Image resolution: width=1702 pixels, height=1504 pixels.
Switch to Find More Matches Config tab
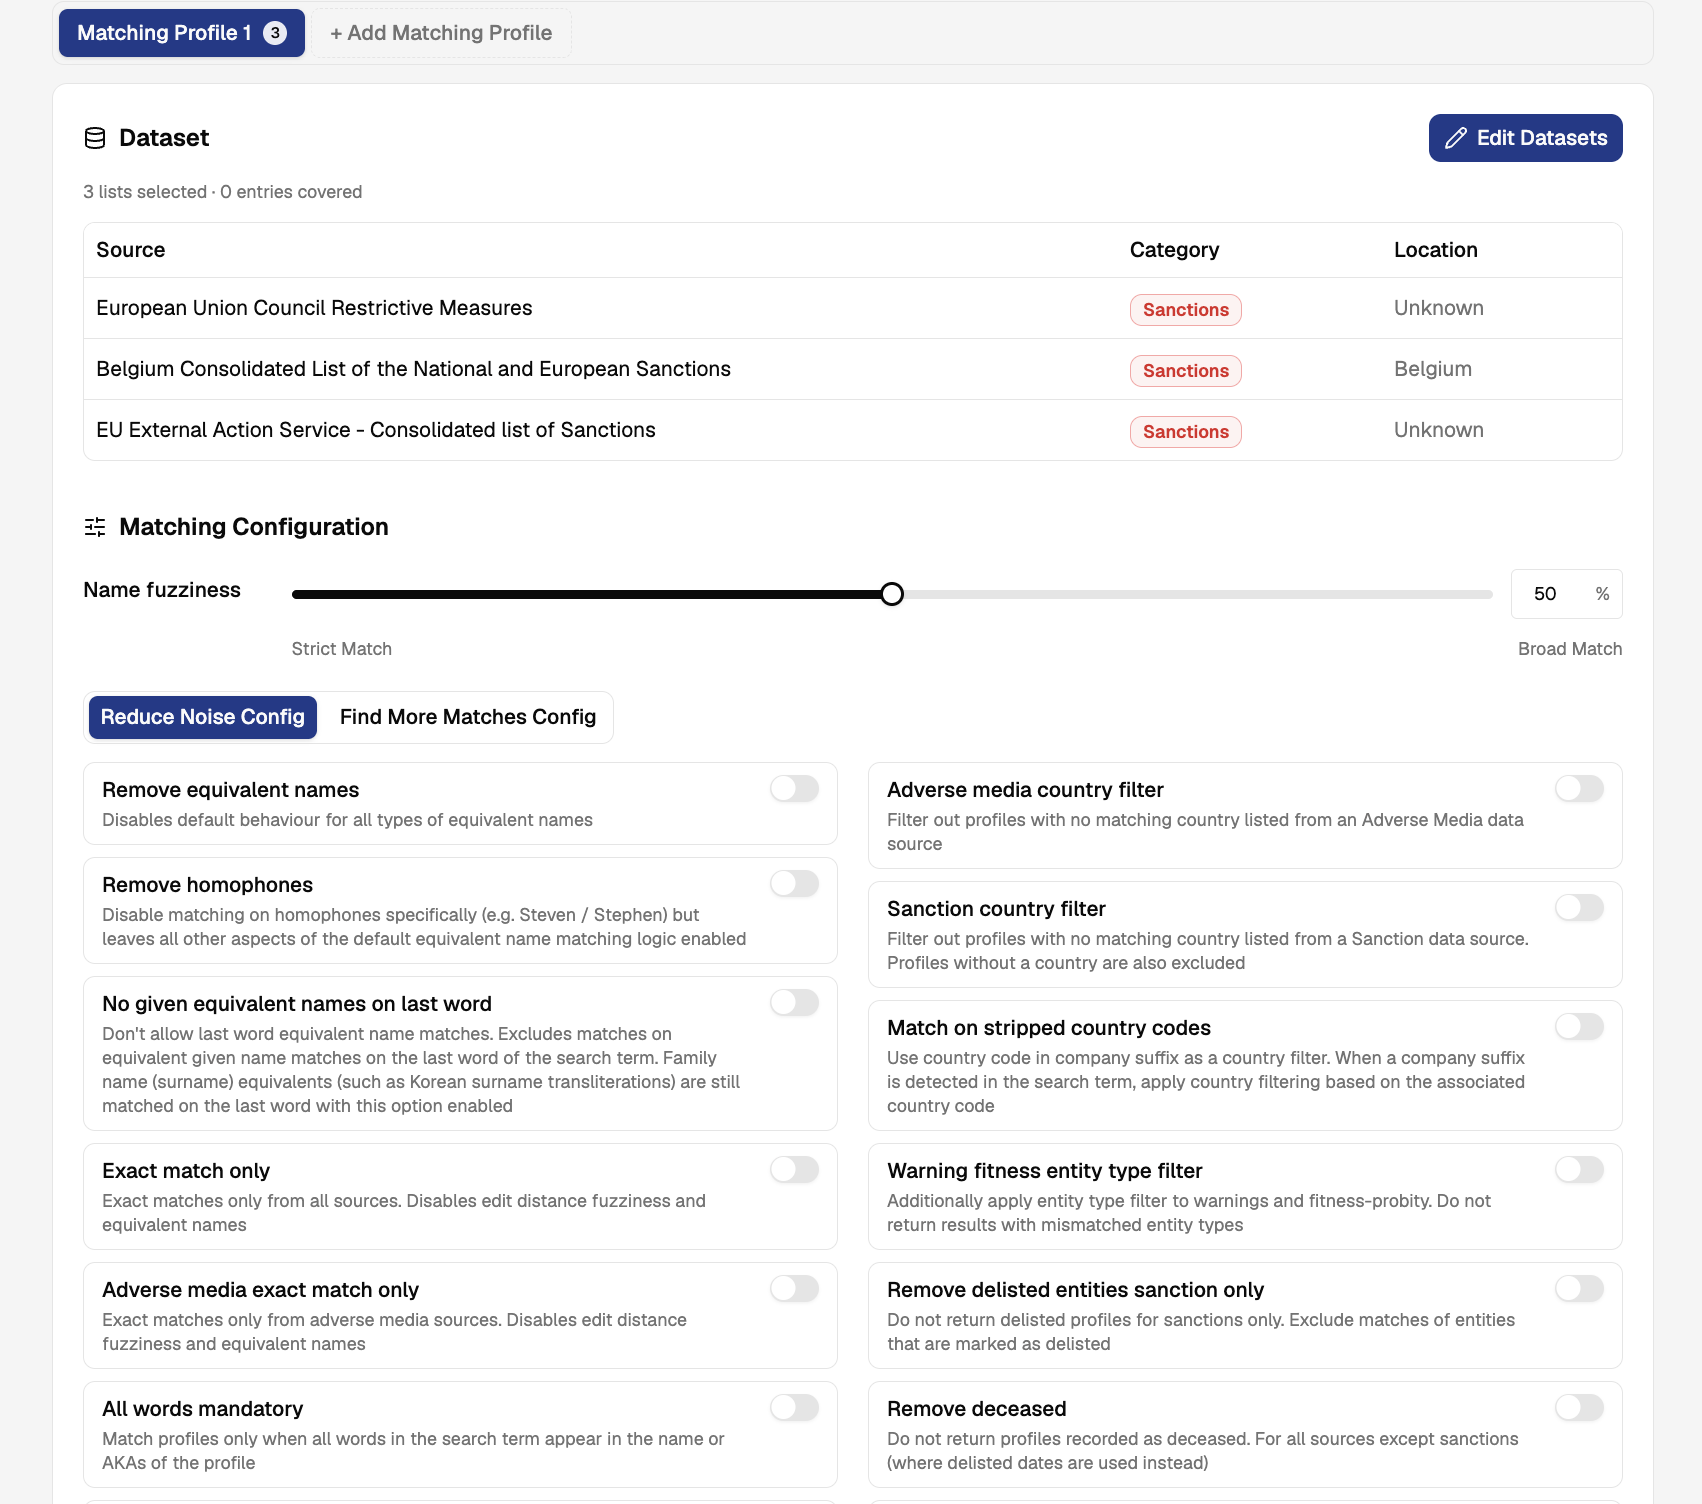(468, 717)
